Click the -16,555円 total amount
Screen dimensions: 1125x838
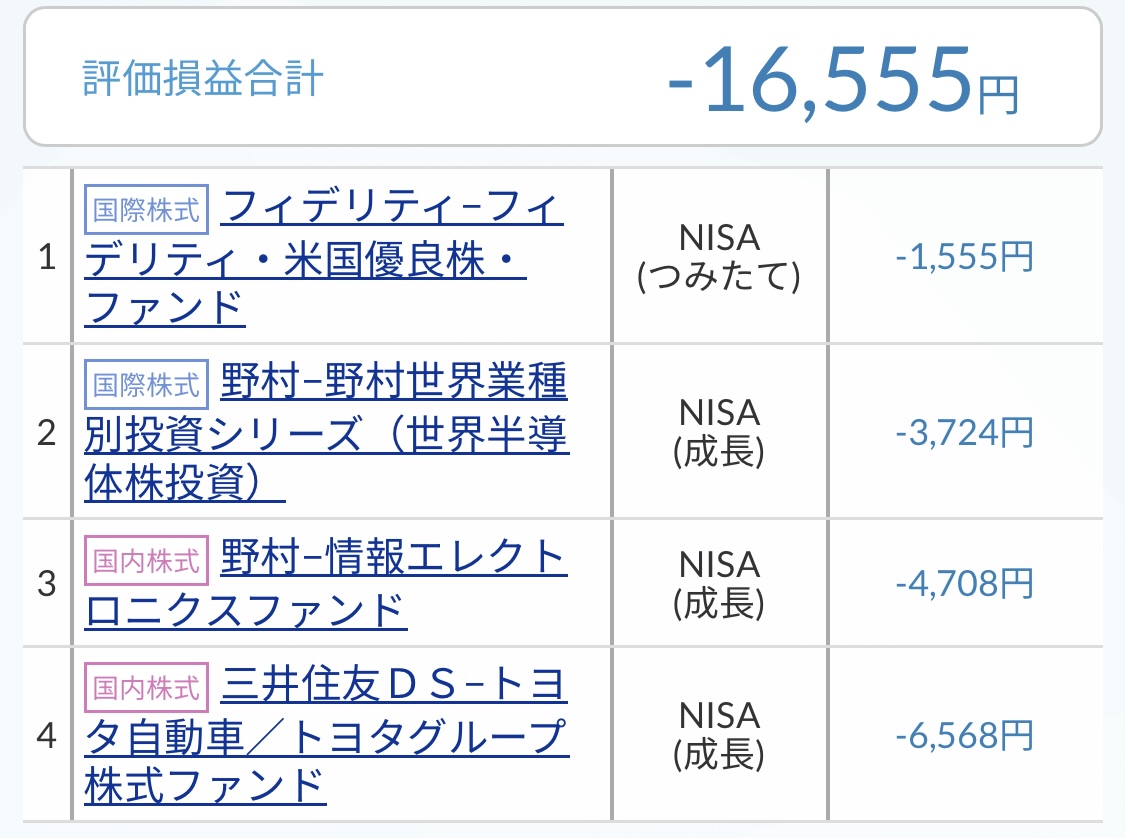coord(842,79)
